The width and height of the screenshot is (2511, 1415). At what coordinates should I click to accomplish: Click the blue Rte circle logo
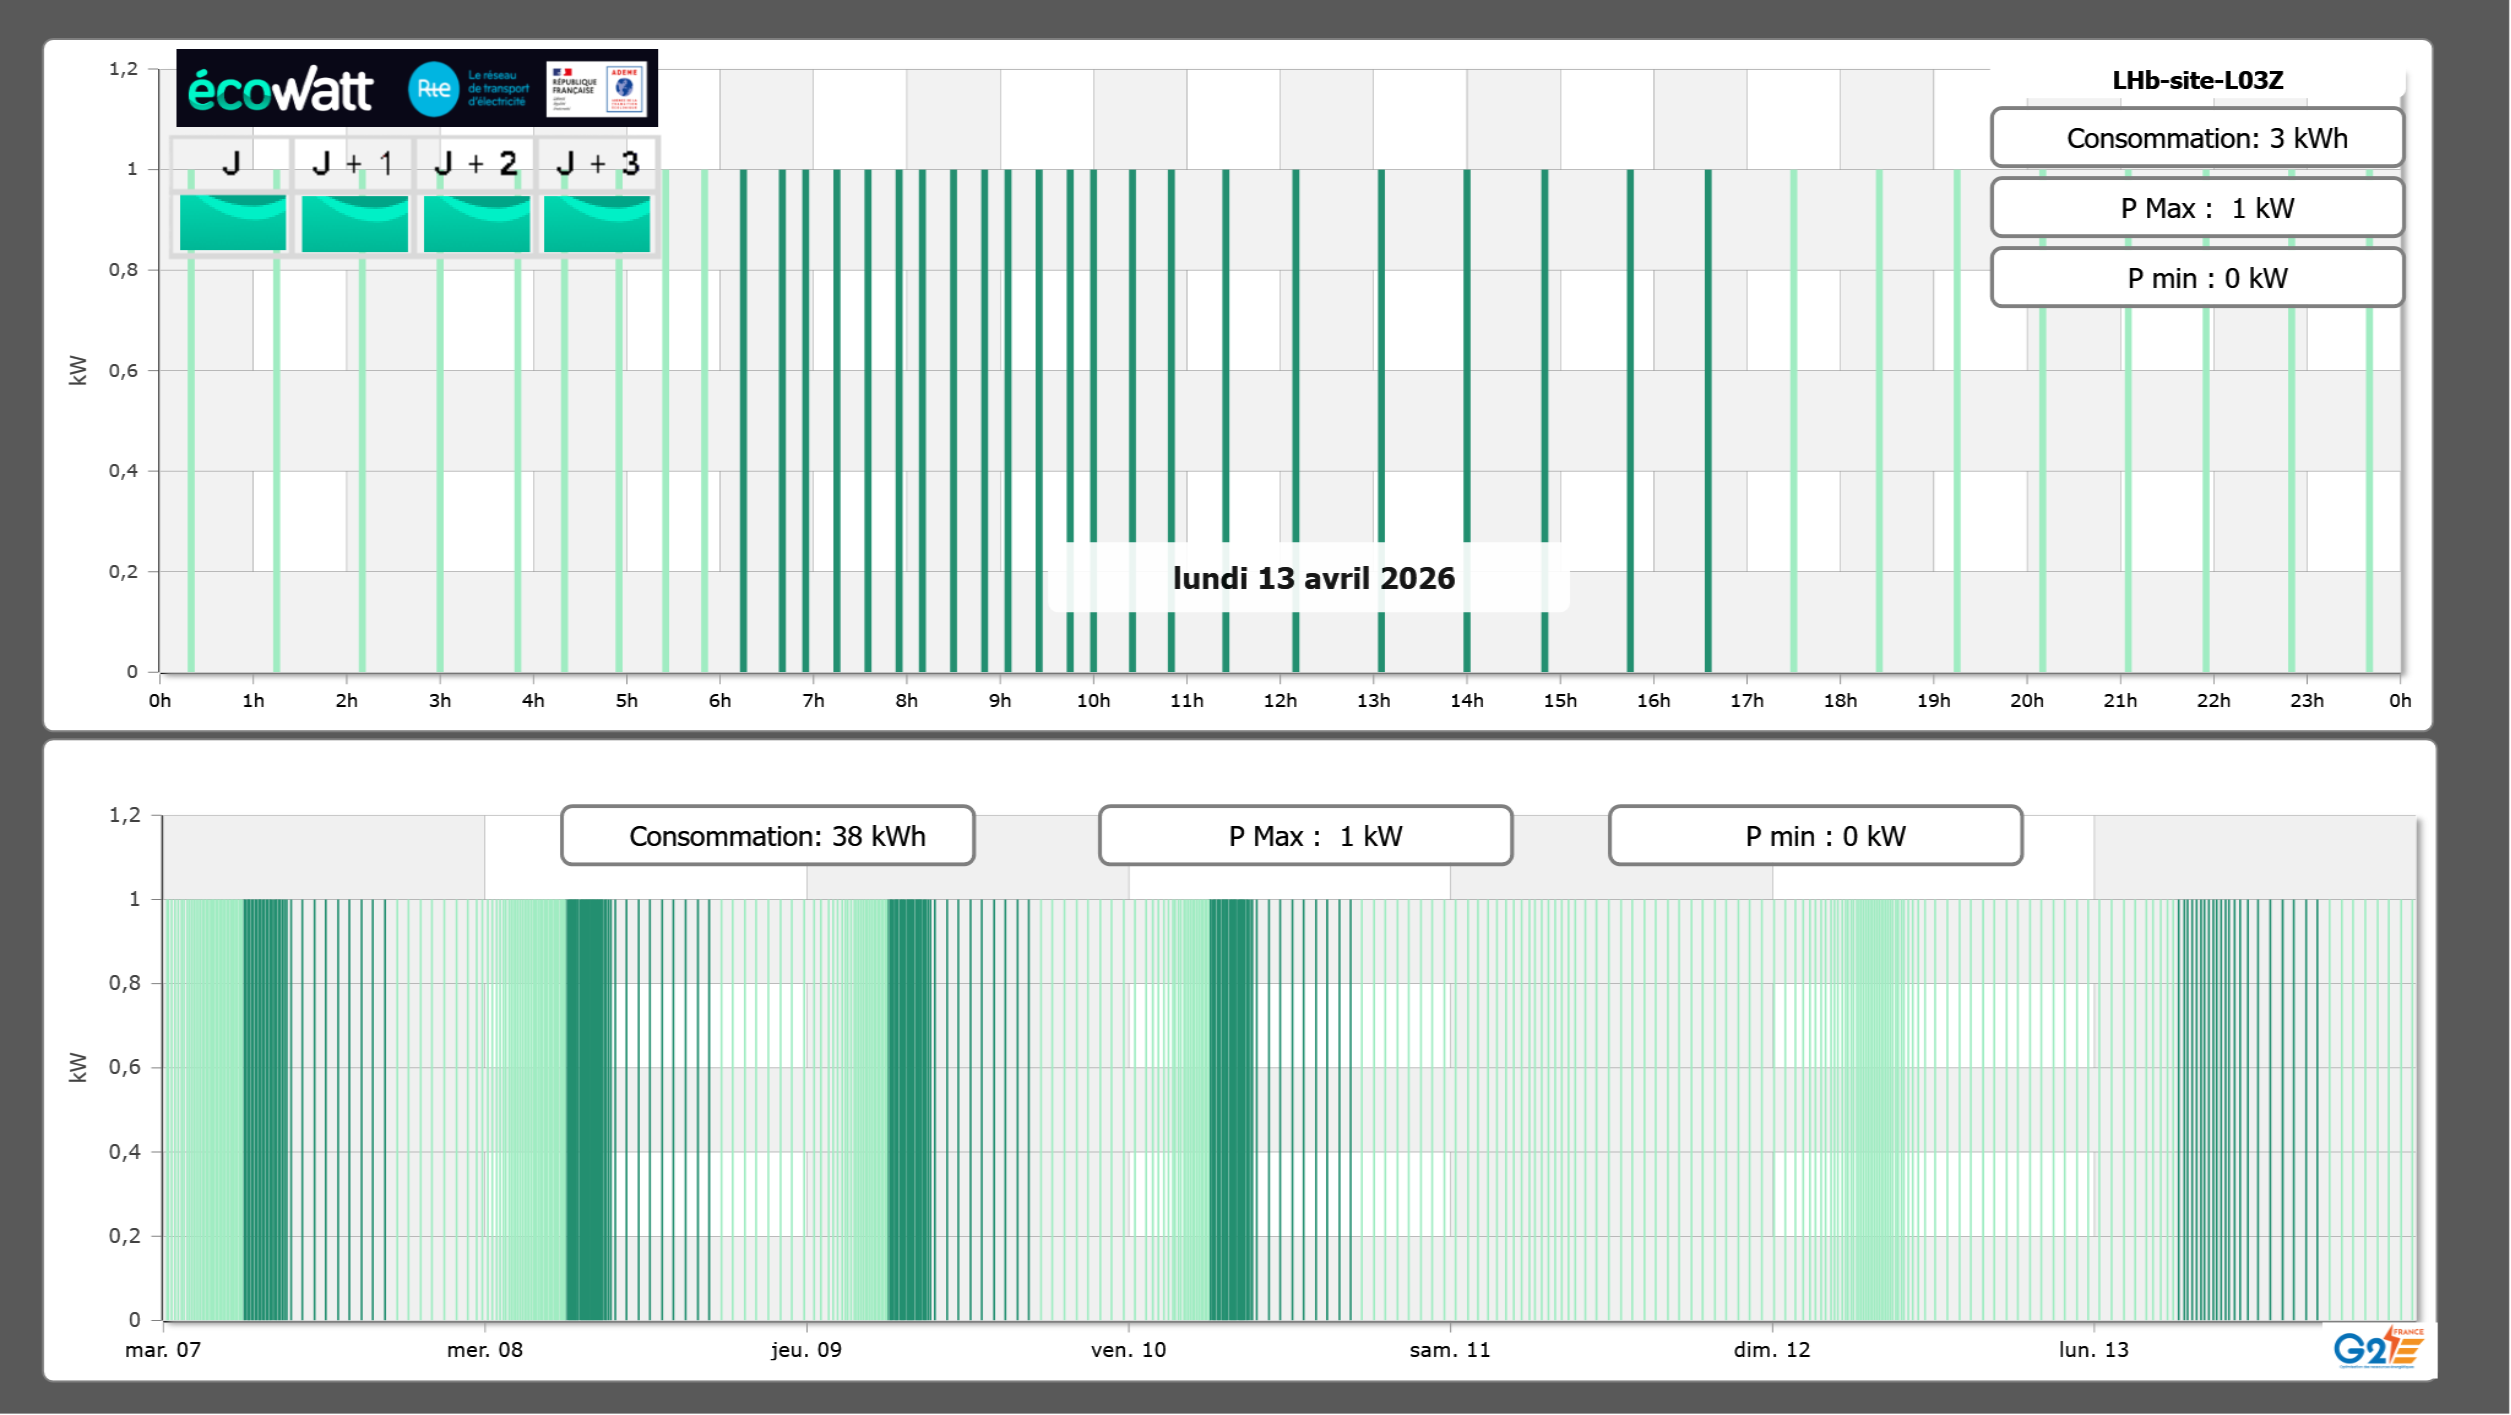433,89
